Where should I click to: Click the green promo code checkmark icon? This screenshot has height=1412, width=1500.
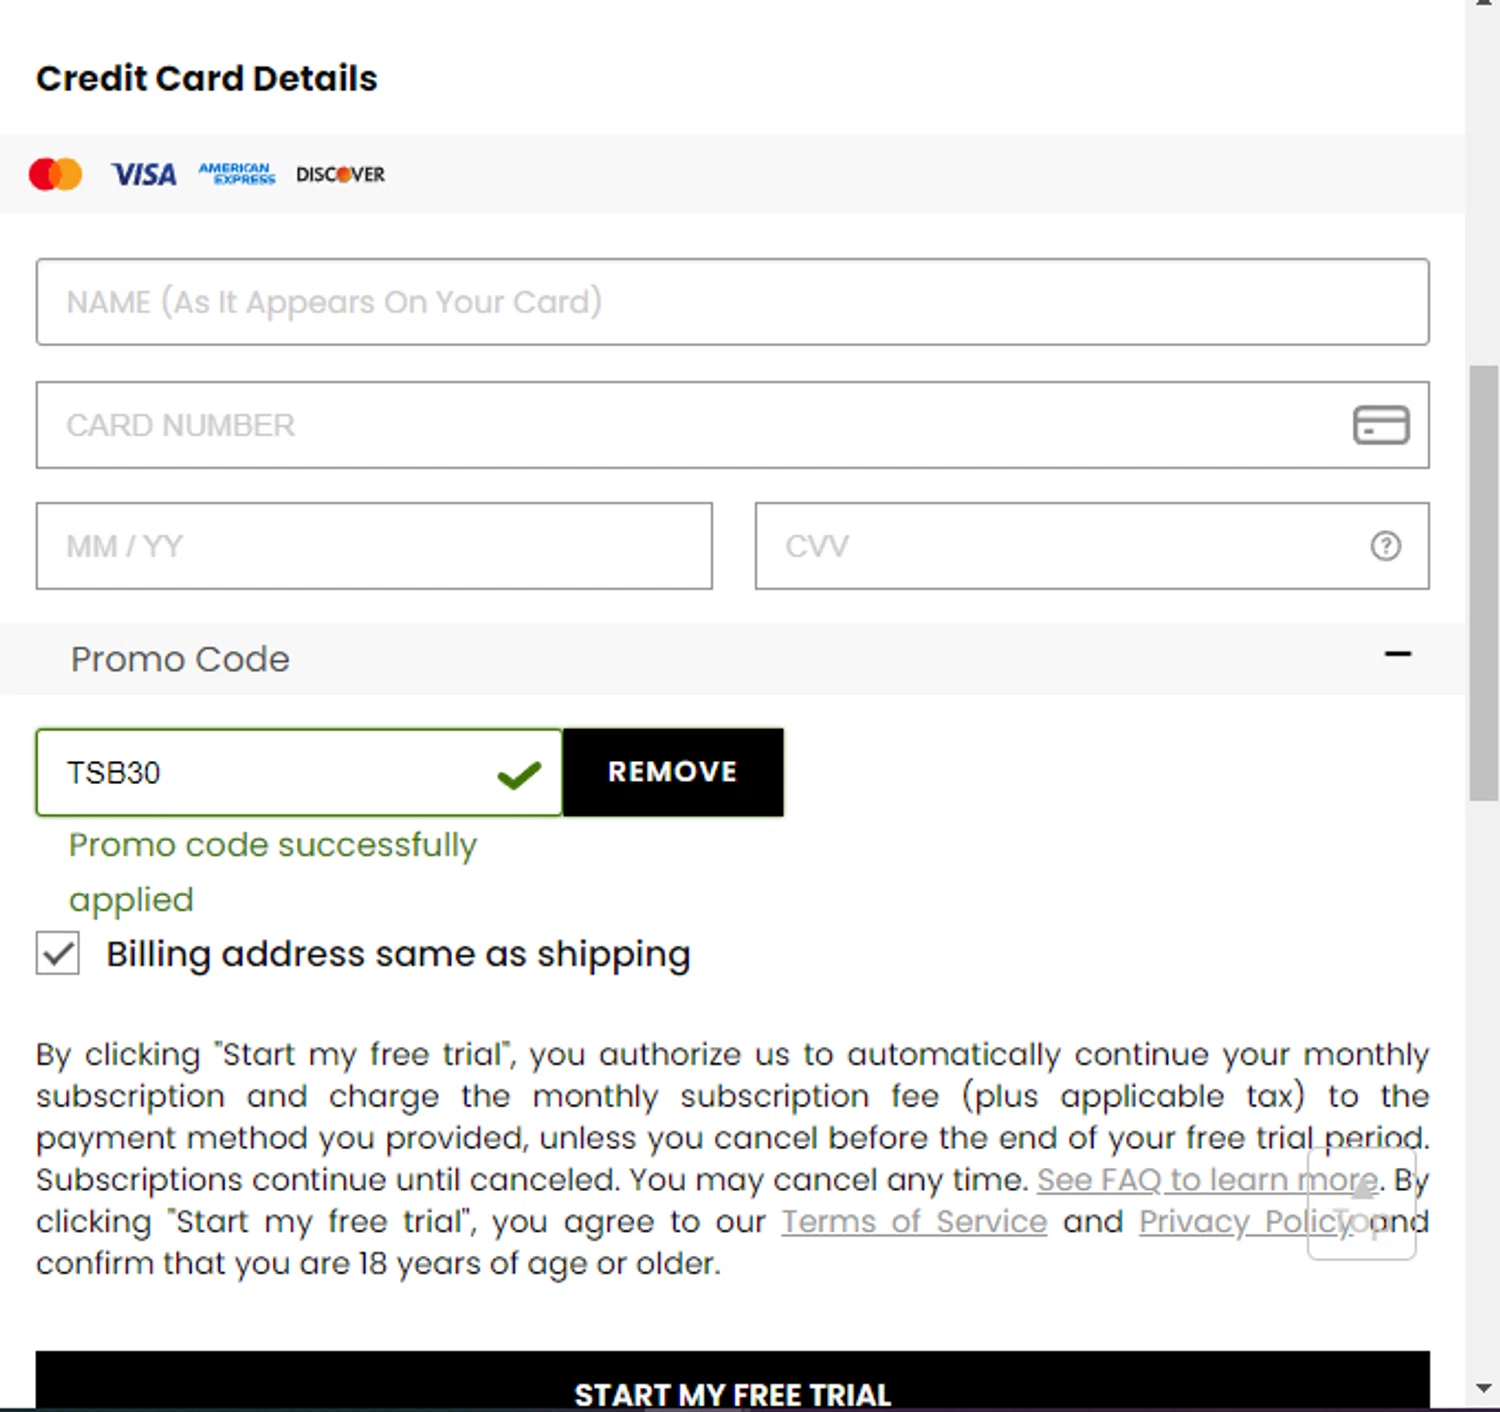click(x=519, y=774)
